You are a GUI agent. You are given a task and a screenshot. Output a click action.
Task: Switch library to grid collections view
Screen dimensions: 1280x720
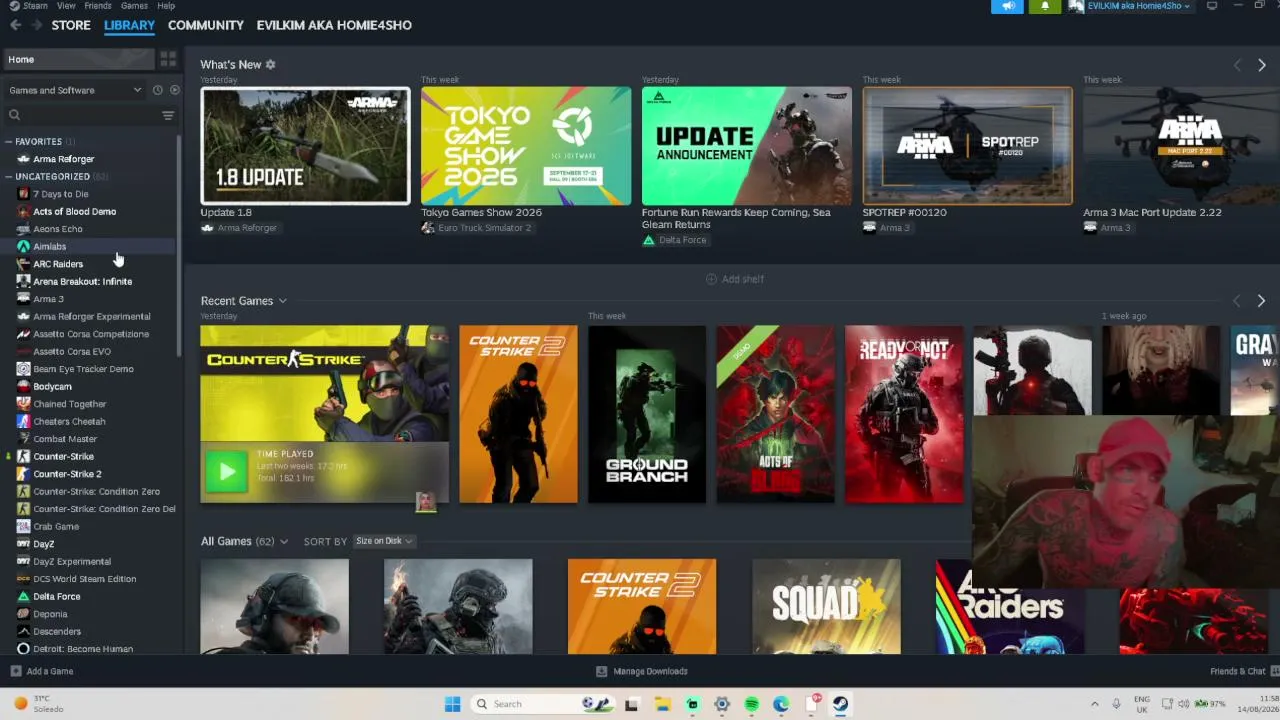tap(168, 59)
